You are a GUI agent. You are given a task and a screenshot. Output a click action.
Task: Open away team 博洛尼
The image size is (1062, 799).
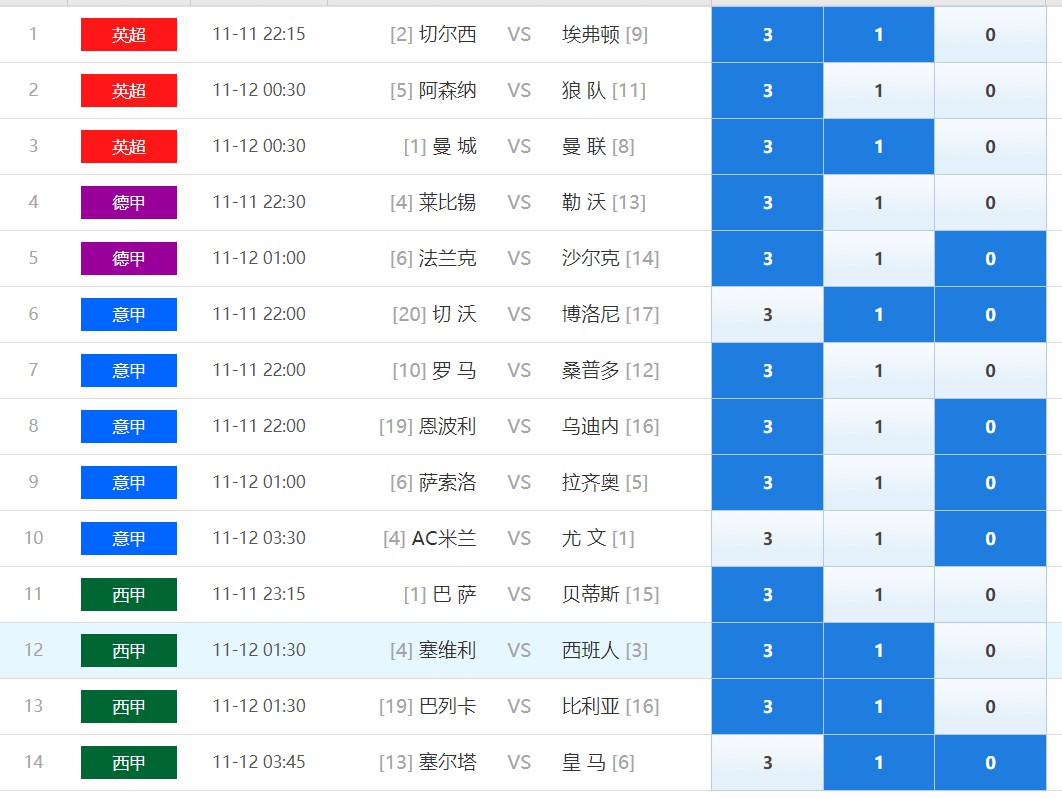(591, 314)
